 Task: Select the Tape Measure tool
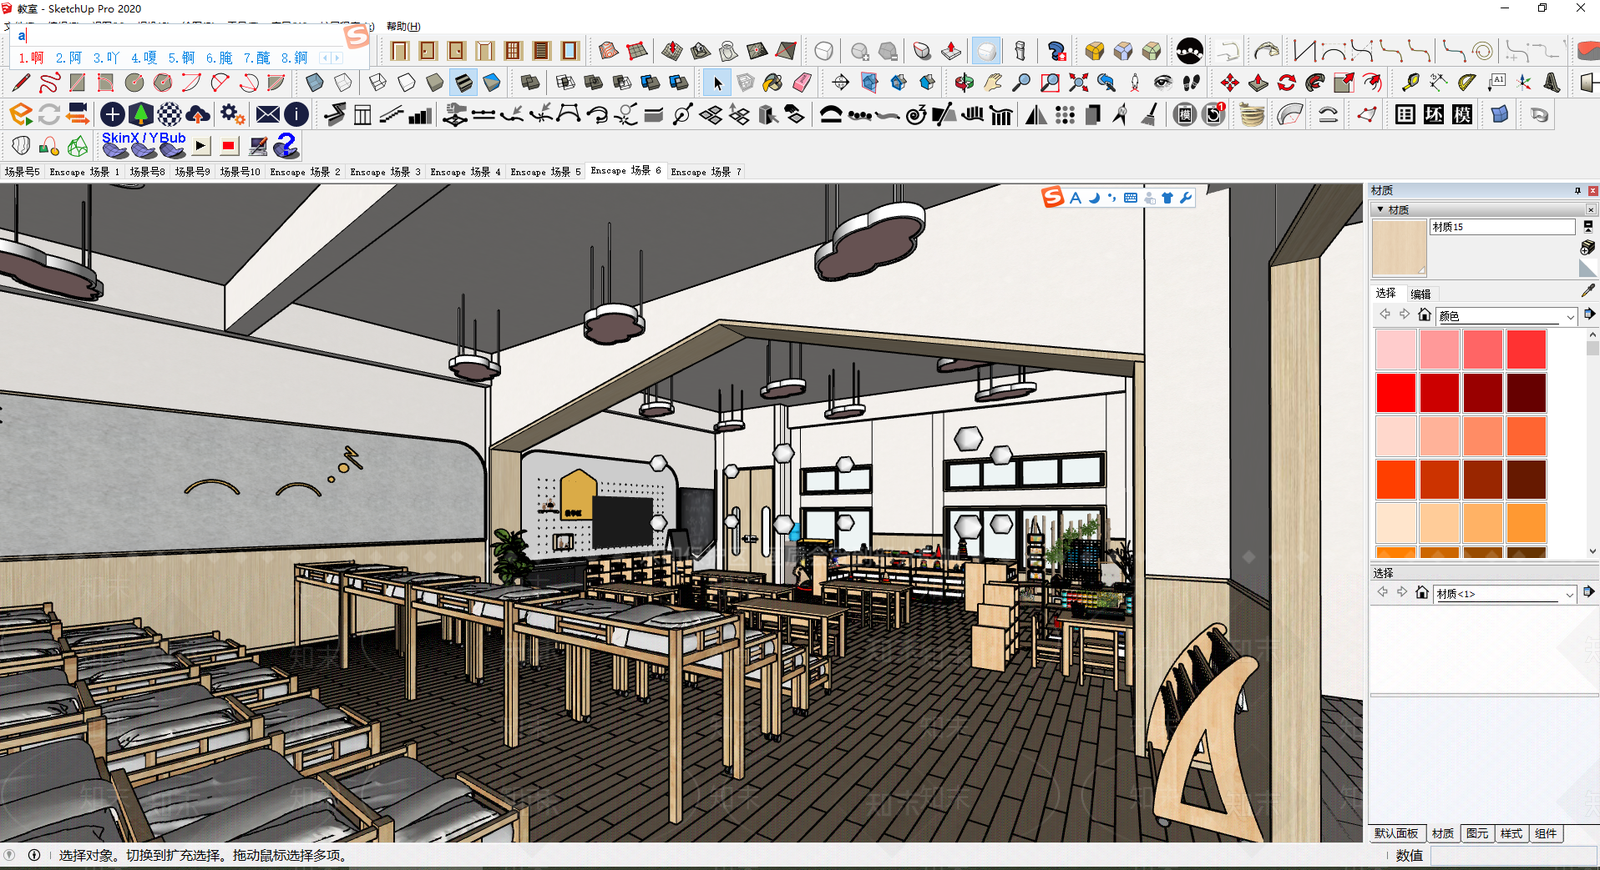pos(1410,83)
